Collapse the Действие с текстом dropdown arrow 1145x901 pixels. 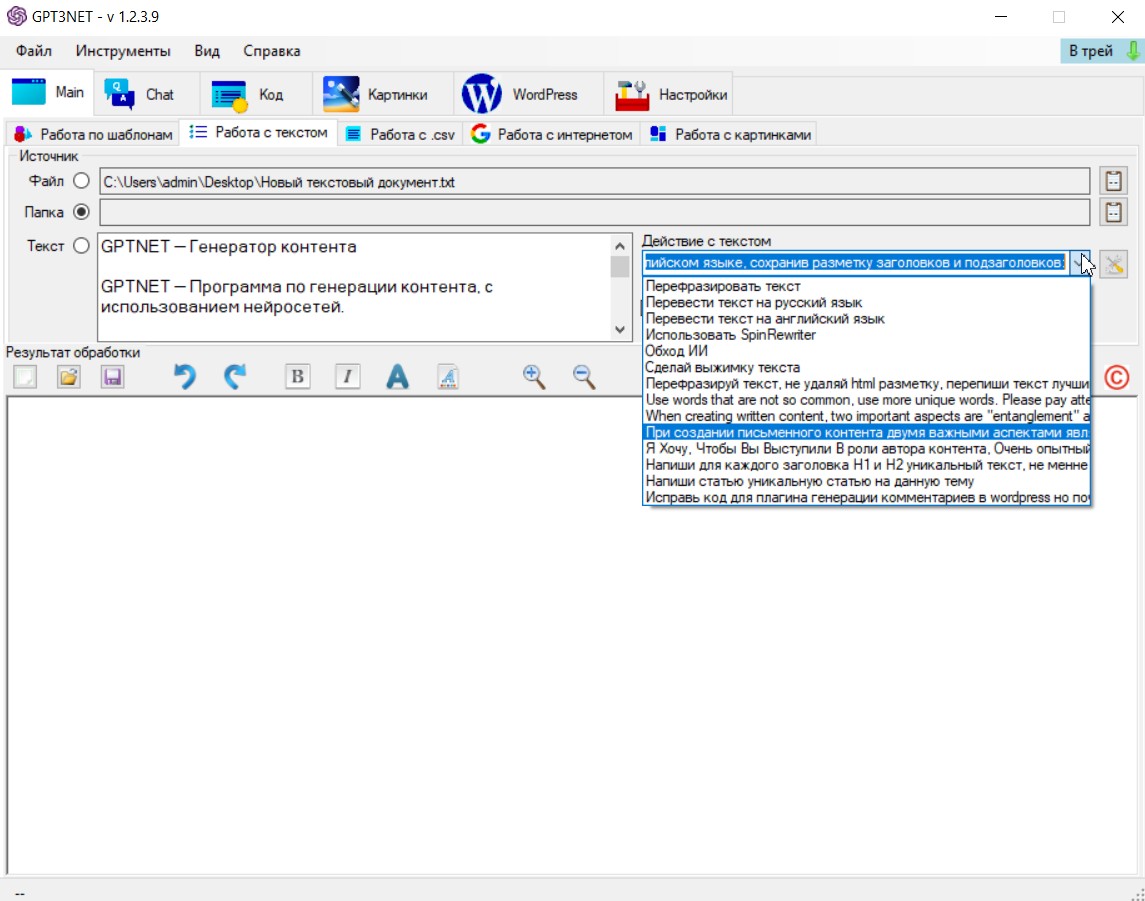1080,263
